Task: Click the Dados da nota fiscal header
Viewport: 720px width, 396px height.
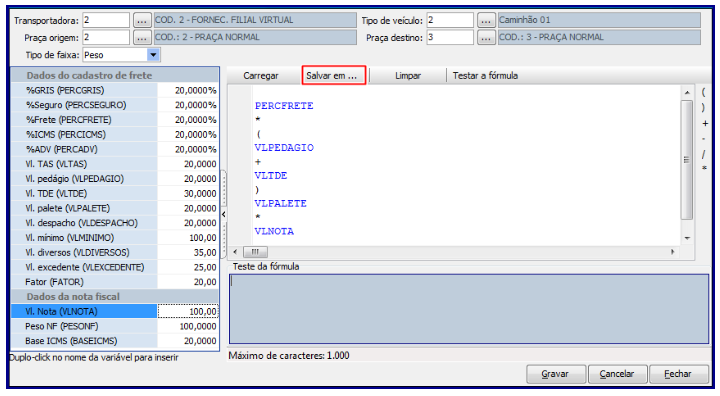Action: (x=115, y=297)
